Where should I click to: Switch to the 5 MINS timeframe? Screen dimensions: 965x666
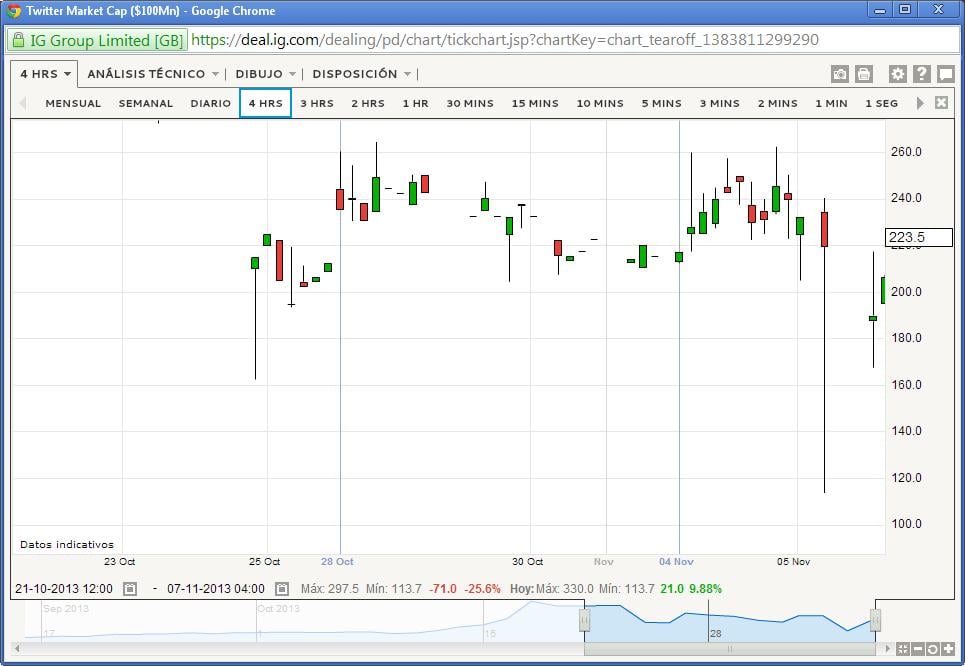662,103
